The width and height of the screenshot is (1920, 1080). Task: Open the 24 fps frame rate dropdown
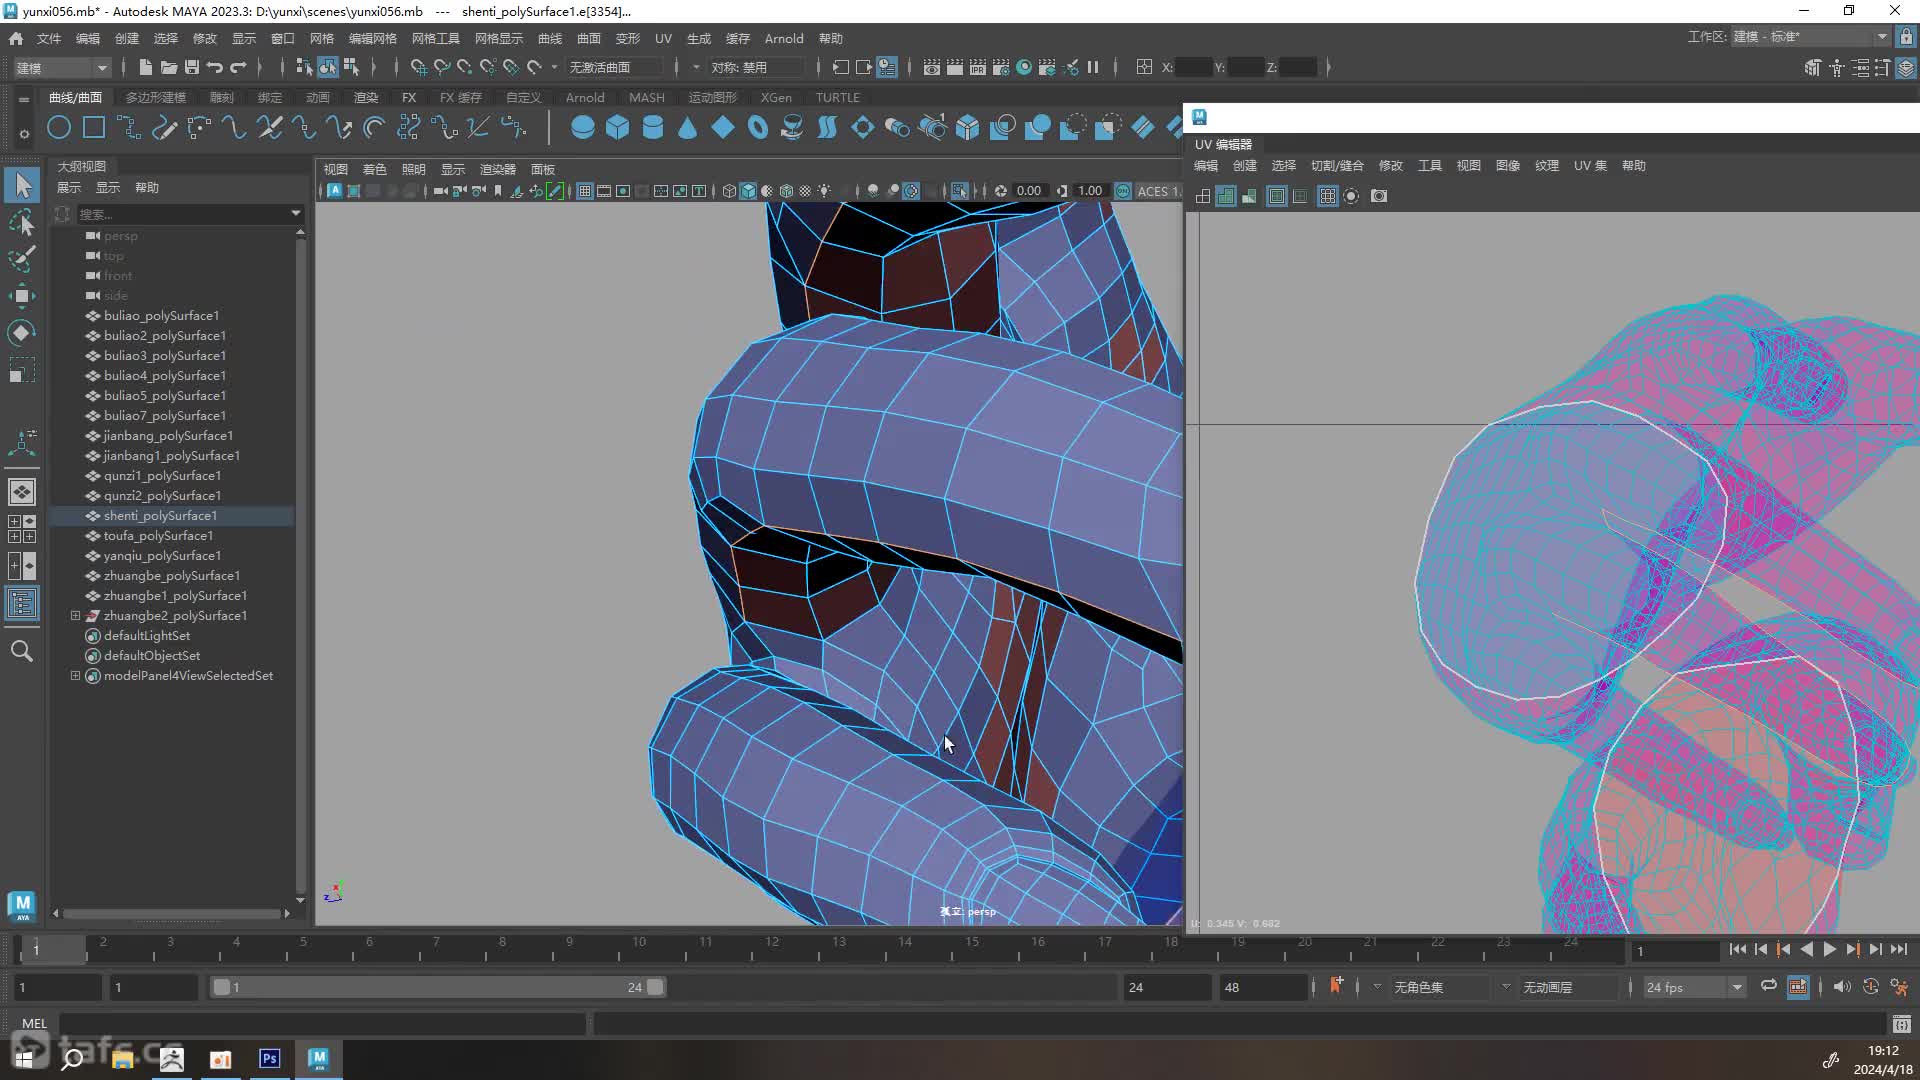pyautogui.click(x=1693, y=987)
